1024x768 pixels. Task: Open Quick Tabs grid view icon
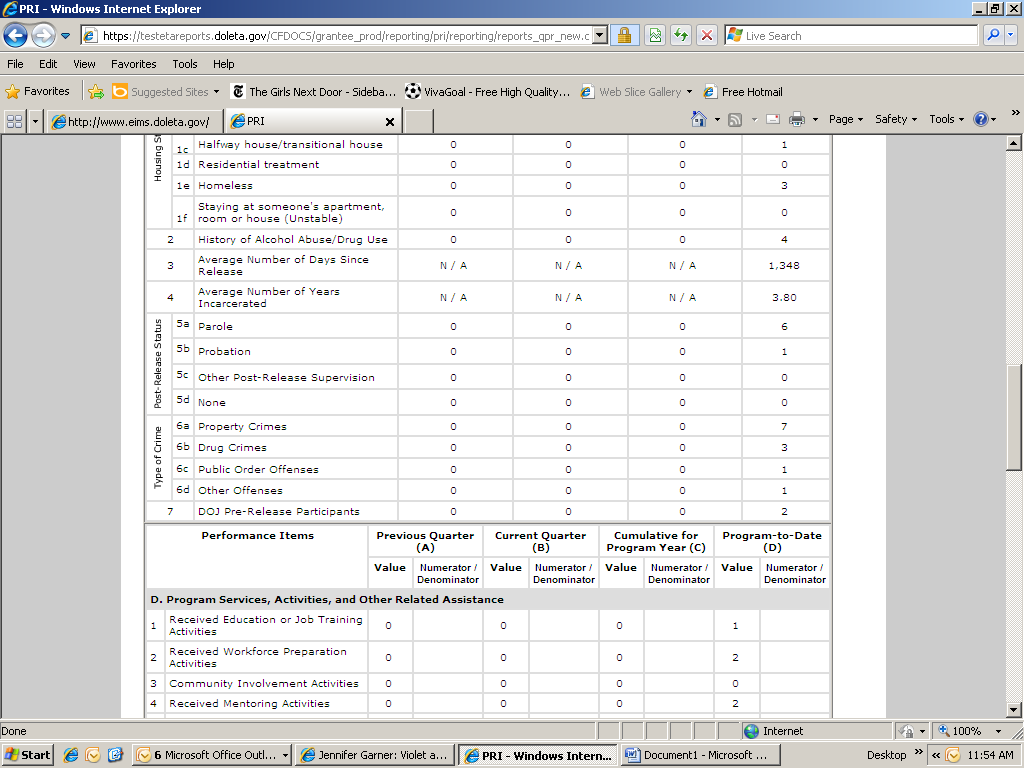click(15, 121)
